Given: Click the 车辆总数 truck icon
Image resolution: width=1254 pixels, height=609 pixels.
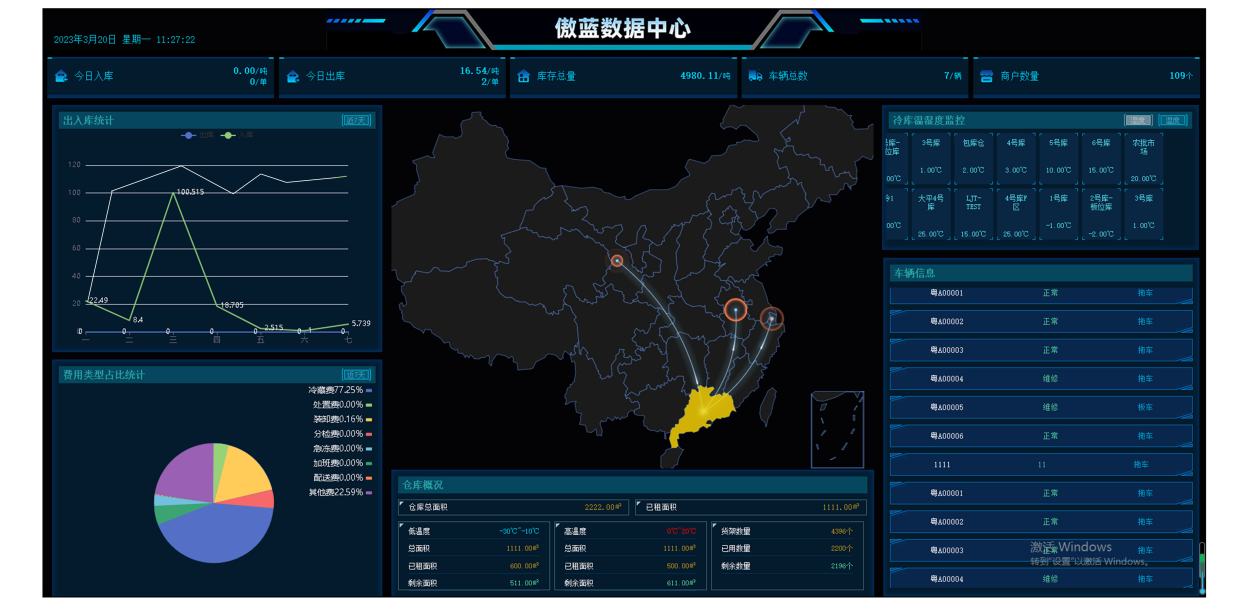Looking at the screenshot, I should [x=755, y=76].
